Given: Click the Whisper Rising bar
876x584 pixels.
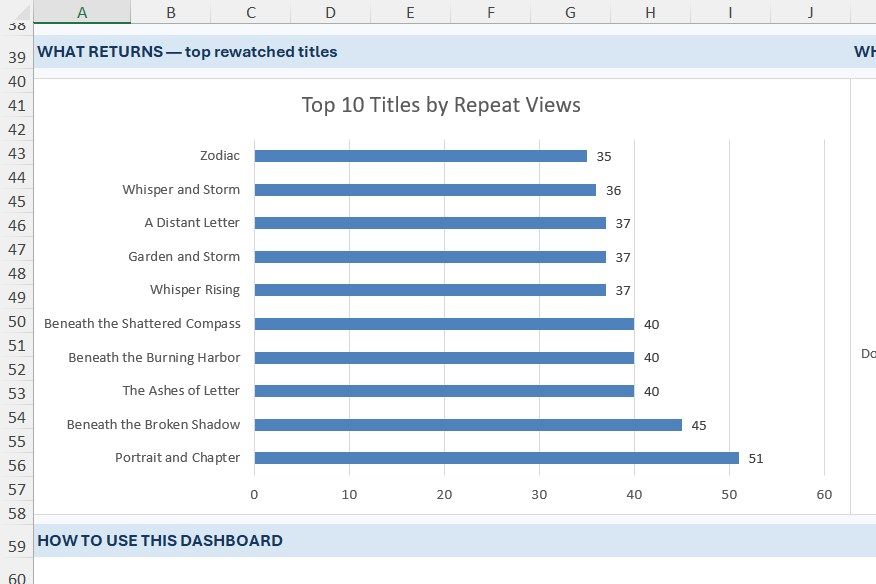Looking at the screenshot, I should click(430, 290).
